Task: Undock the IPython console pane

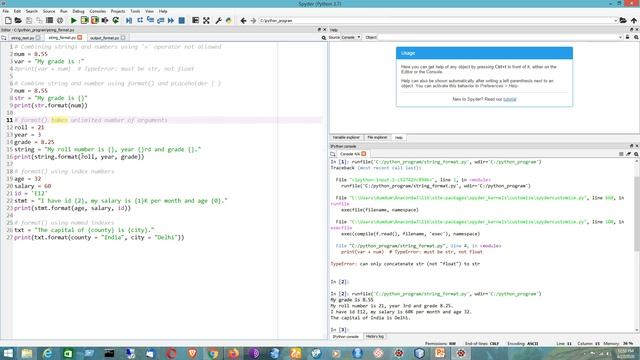Action: point(631,146)
